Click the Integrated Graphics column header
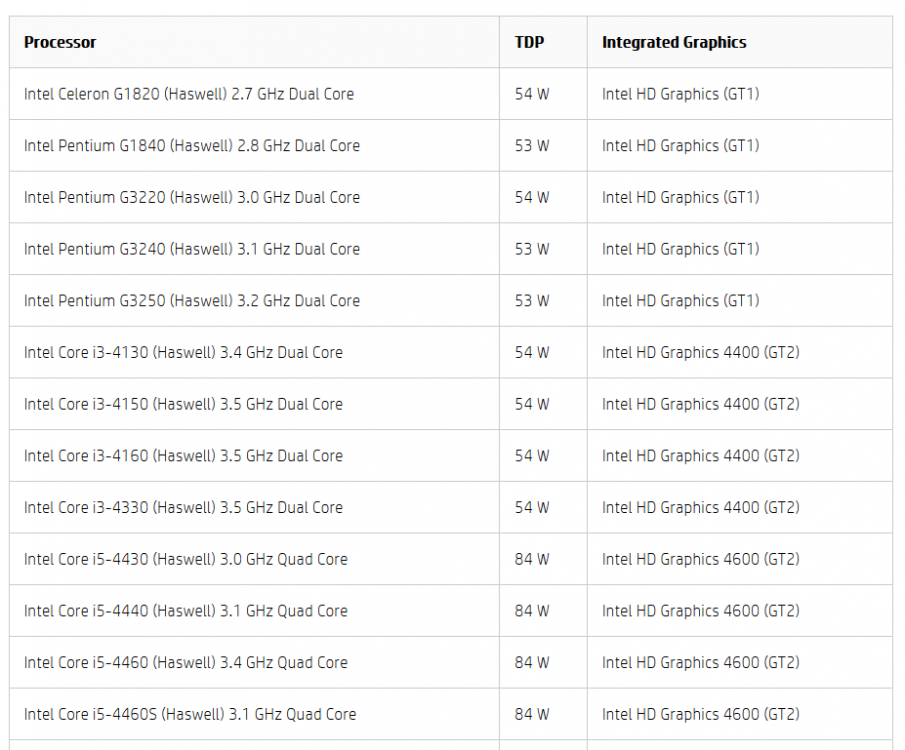 point(674,42)
